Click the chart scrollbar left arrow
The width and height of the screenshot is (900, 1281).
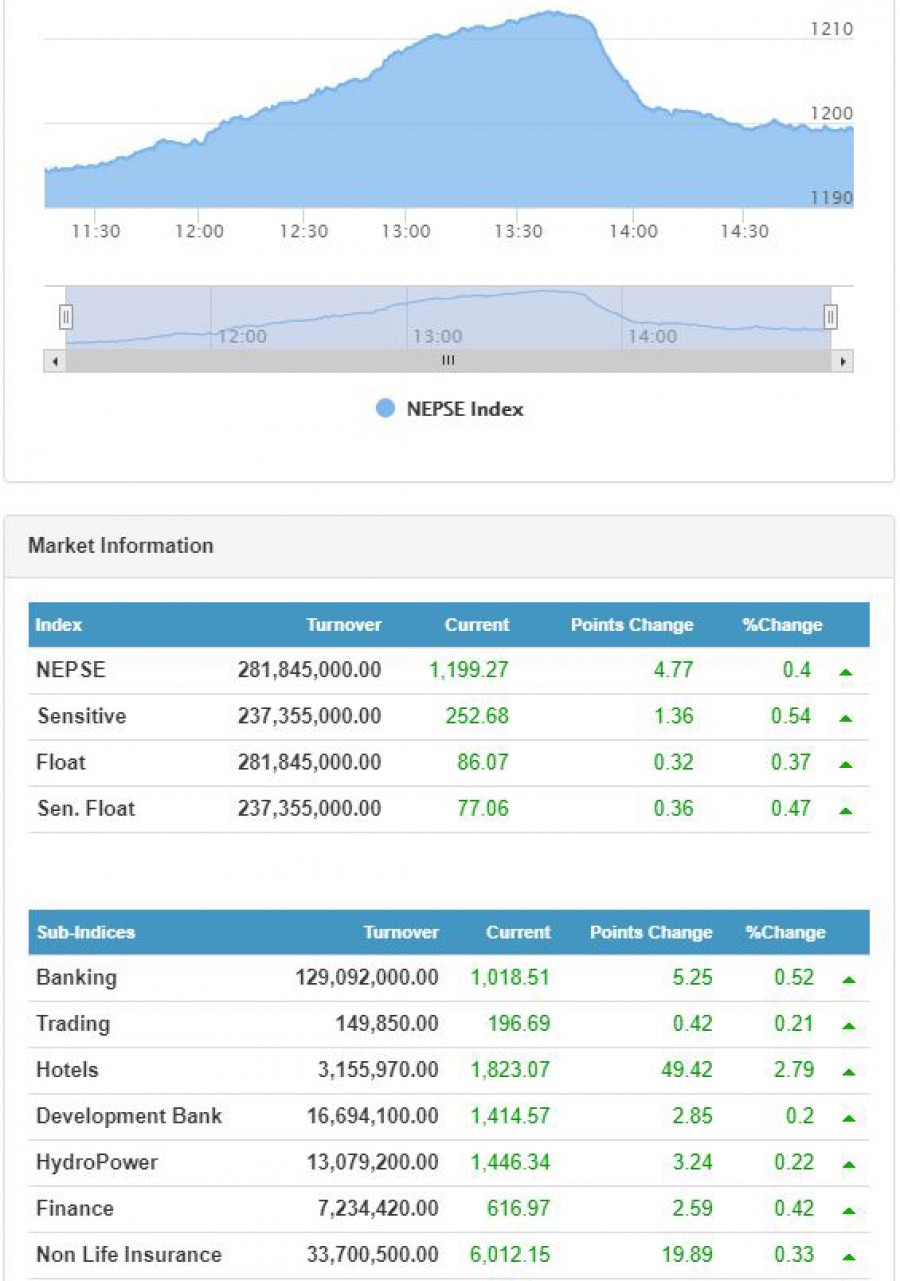[x=54, y=361]
